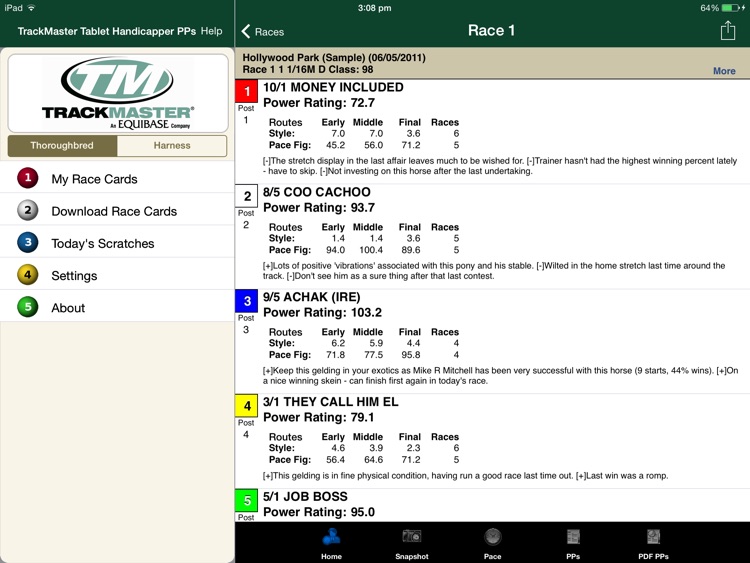Tap the silver number 2 ball icon
Screen dimensions: 750x563
[28, 210]
